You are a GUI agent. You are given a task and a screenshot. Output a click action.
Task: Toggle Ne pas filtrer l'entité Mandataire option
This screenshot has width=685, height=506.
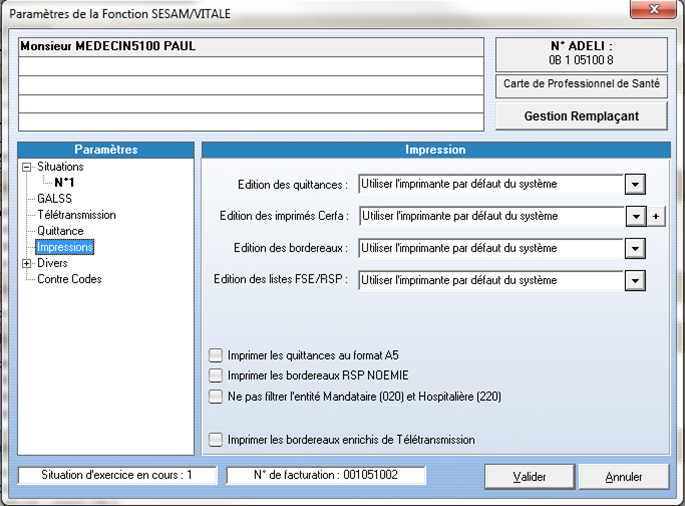(x=216, y=396)
